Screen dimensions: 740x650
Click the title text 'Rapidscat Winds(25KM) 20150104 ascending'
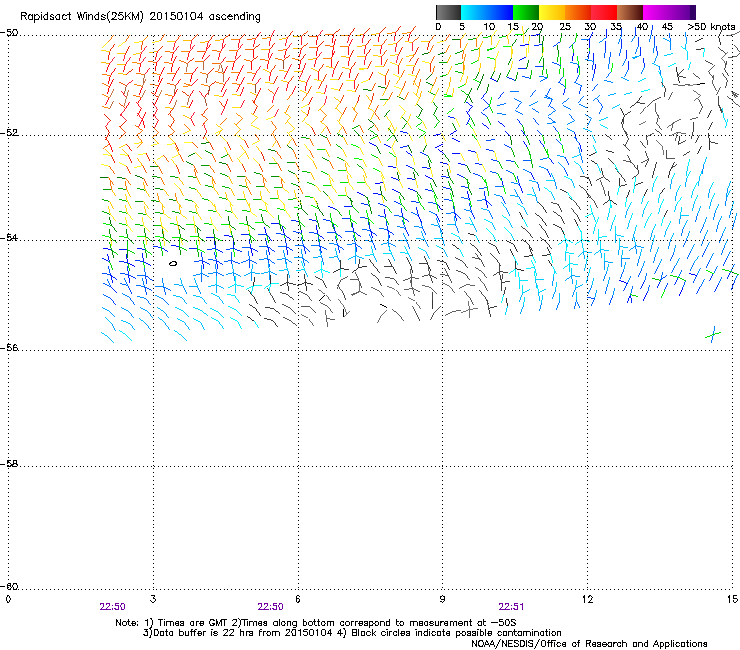click(140, 17)
